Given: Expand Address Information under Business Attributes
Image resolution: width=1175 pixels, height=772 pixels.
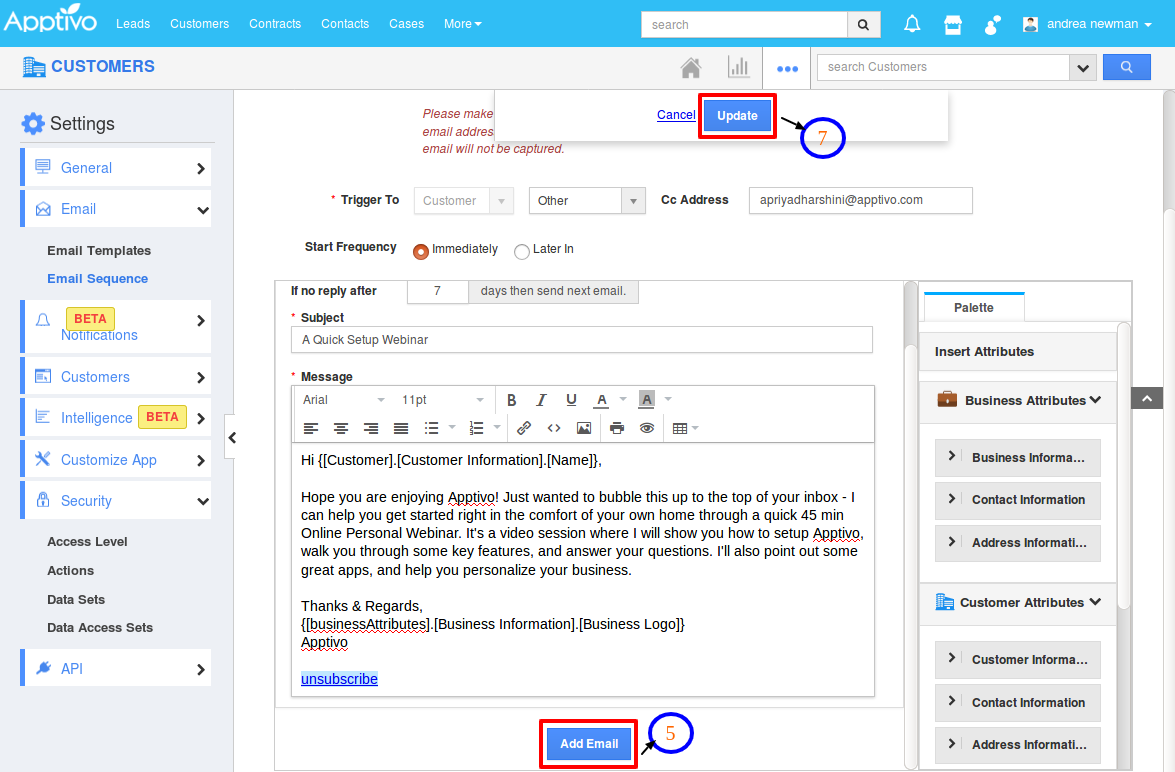Looking at the screenshot, I should 1018,543.
